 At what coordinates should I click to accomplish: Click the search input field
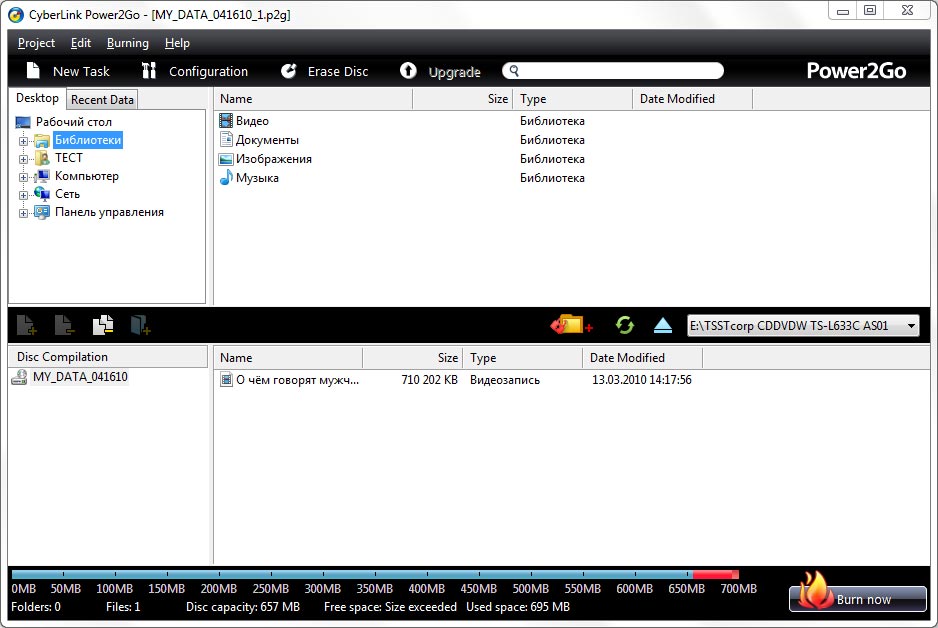pos(613,71)
